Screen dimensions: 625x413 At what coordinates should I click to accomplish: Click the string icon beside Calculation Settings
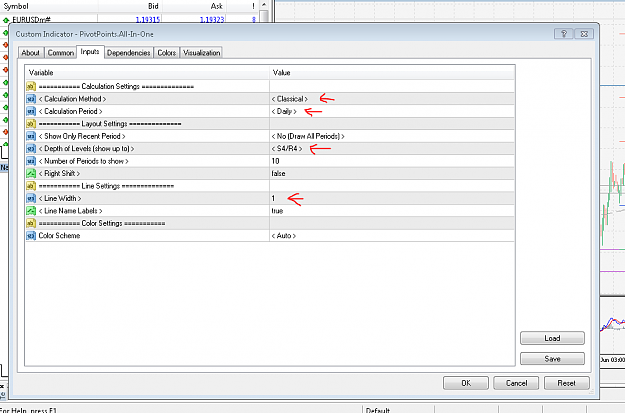(31, 86)
